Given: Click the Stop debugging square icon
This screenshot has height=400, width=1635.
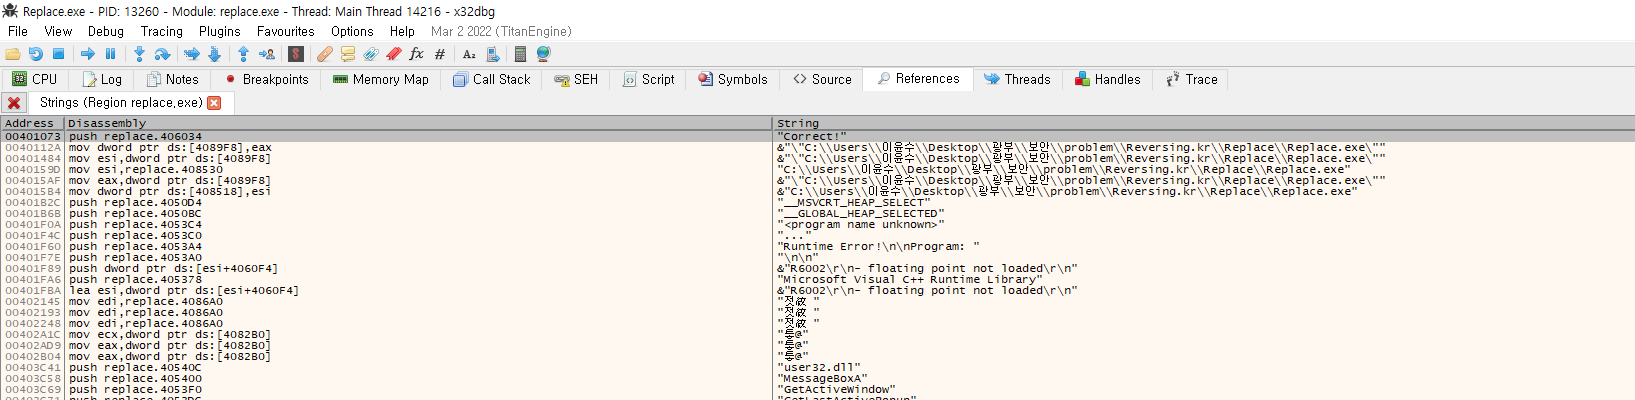Looking at the screenshot, I should tap(58, 54).
